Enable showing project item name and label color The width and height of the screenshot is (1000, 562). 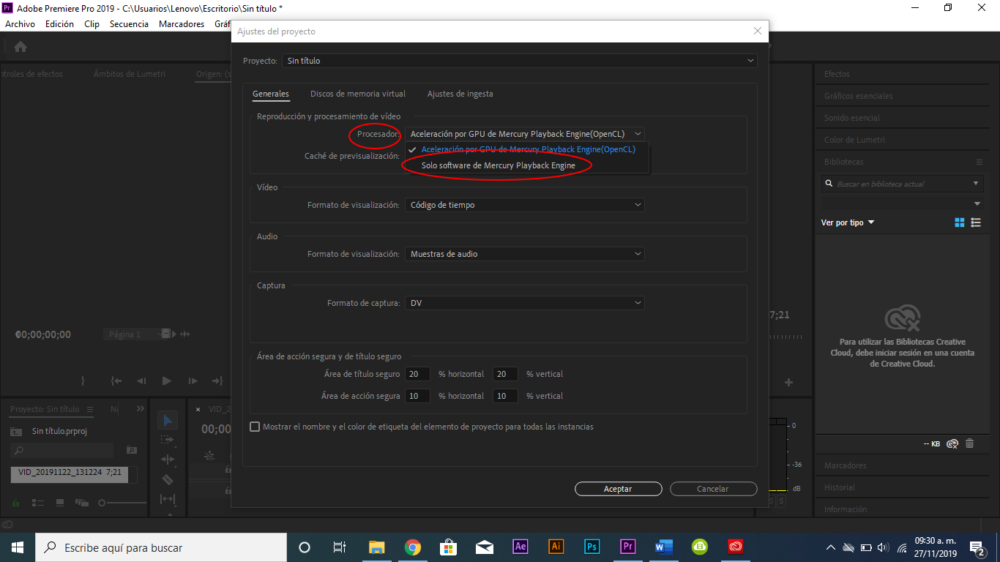click(255, 427)
